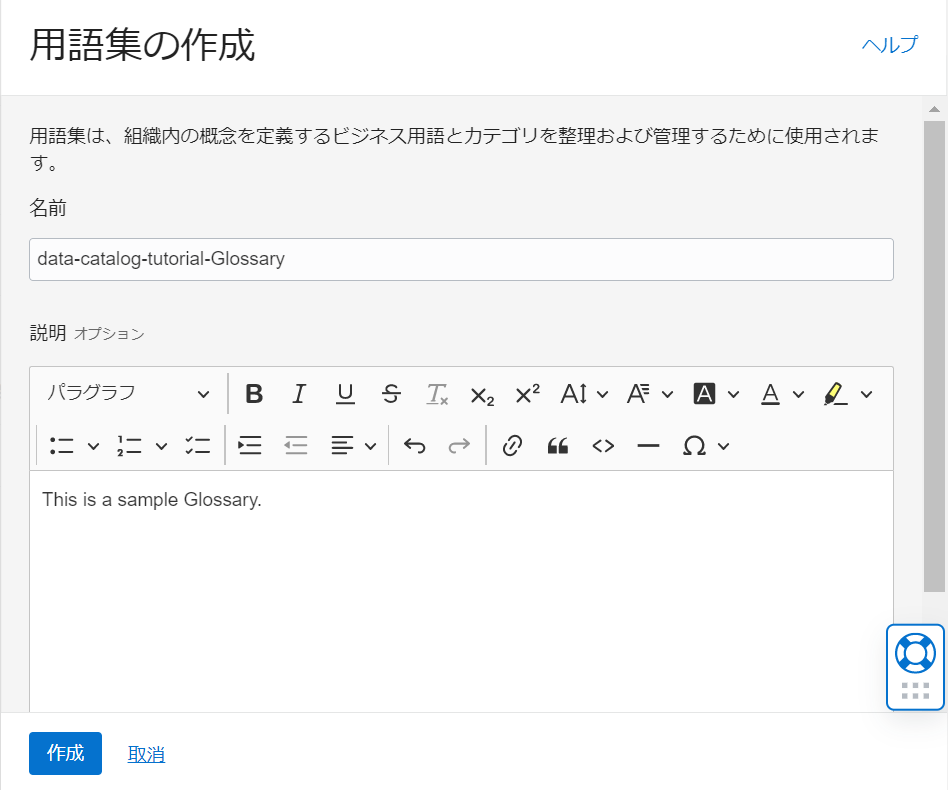Click the superscript icon

pyautogui.click(x=527, y=394)
